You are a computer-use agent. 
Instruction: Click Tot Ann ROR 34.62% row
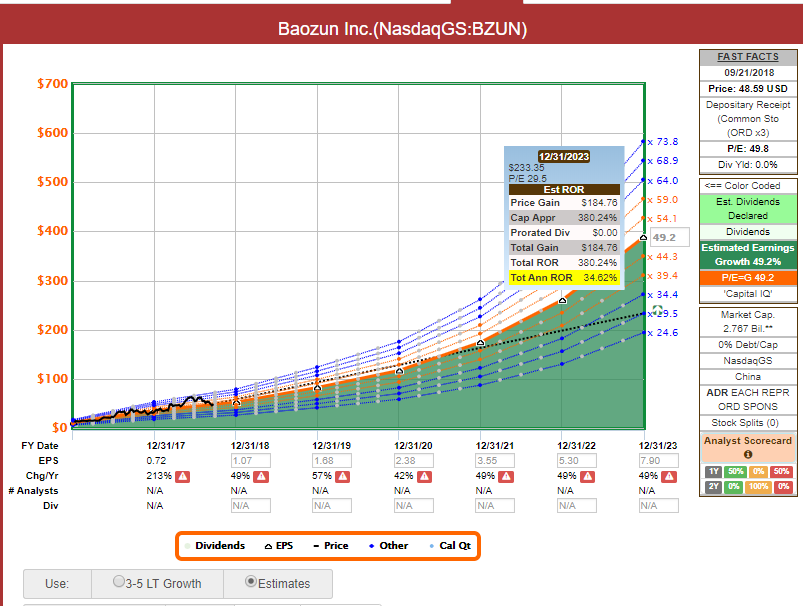tap(564, 278)
